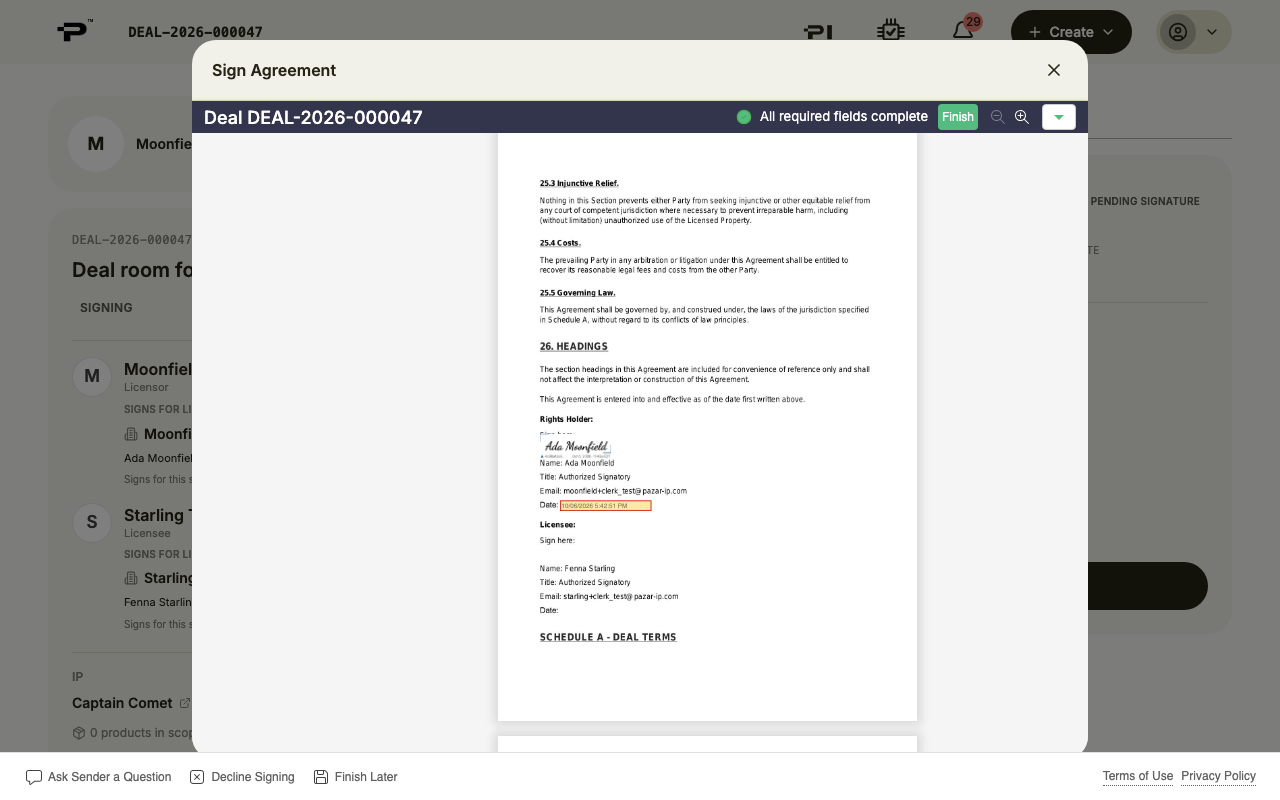Click the large M avatar in deal header
1280x800 pixels.
96,144
